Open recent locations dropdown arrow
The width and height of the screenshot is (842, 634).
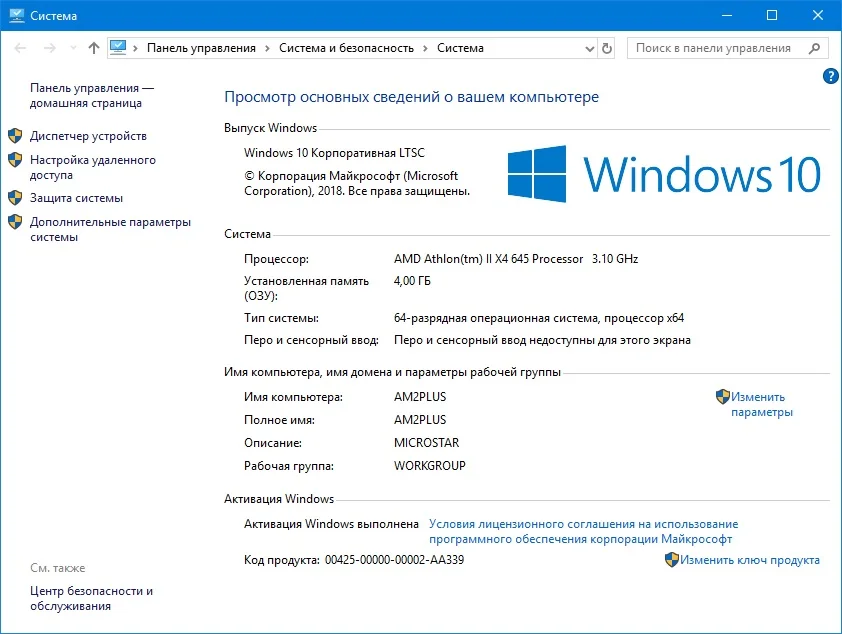click(73, 48)
